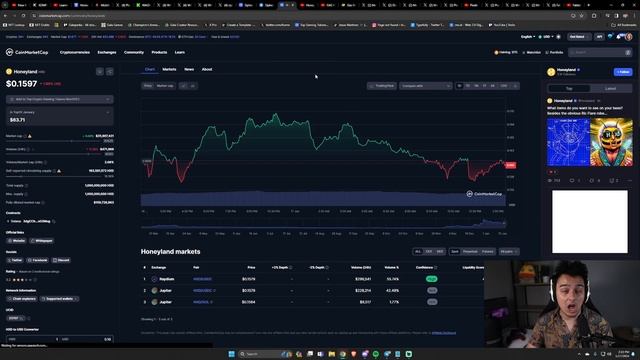
Task: Click the Honeyland bee avatar in community panel
Action: click(551, 72)
